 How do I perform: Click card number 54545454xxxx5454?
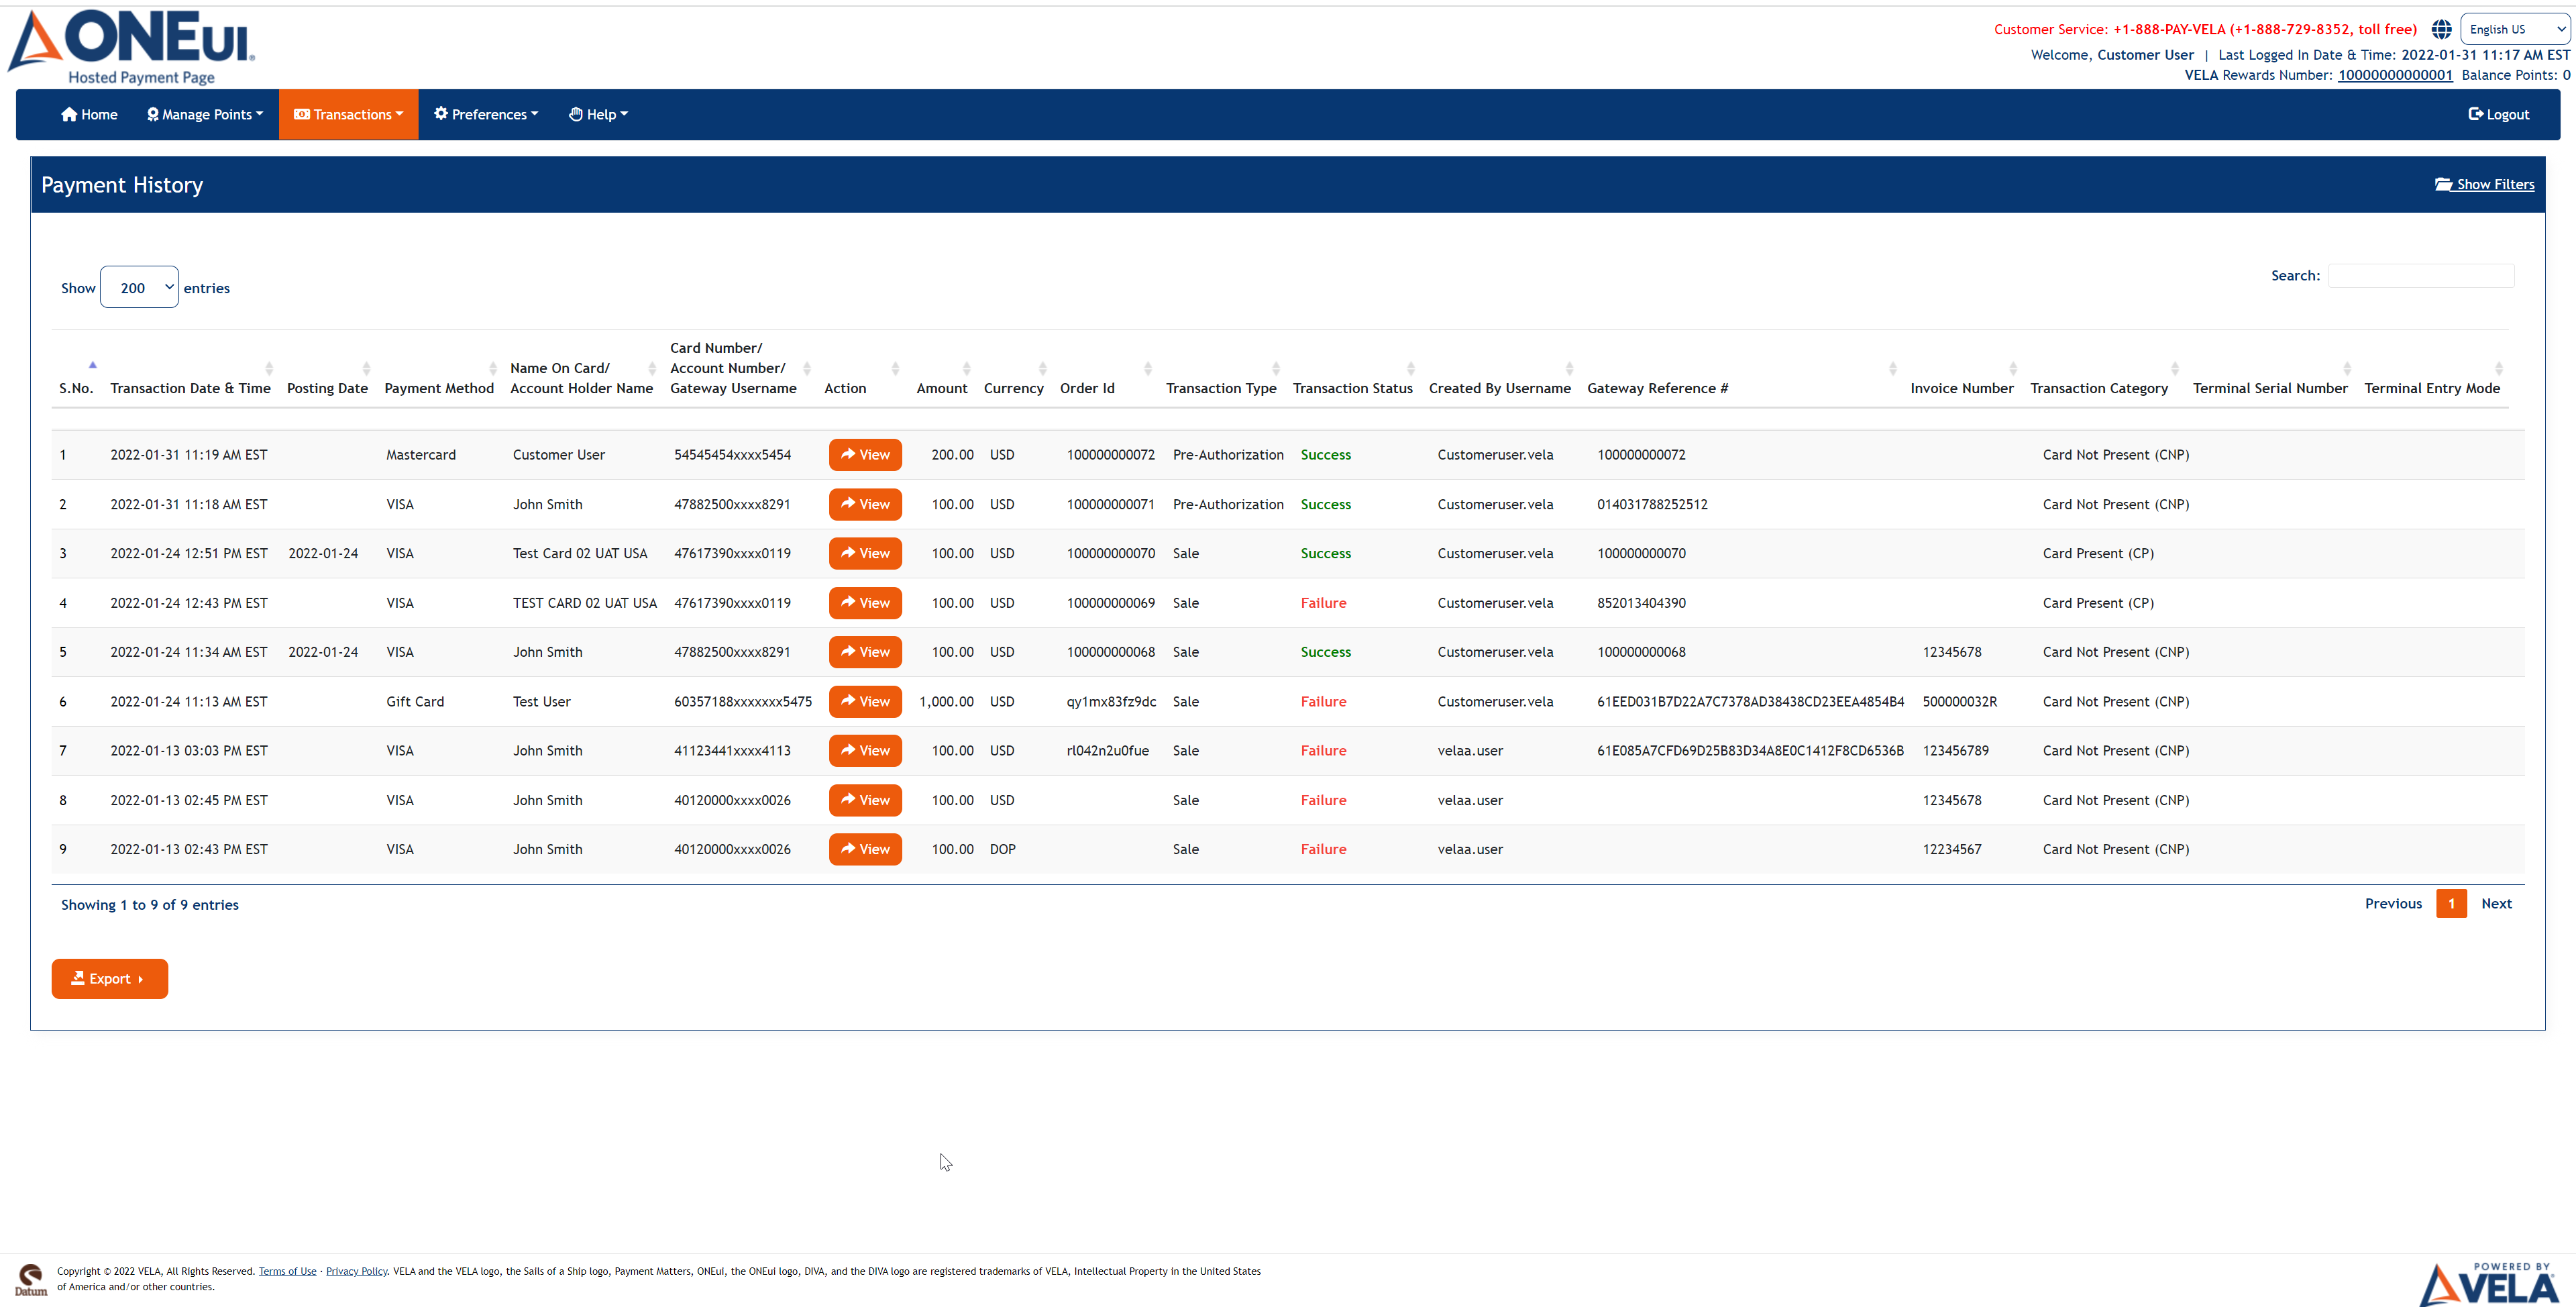[x=732, y=455]
